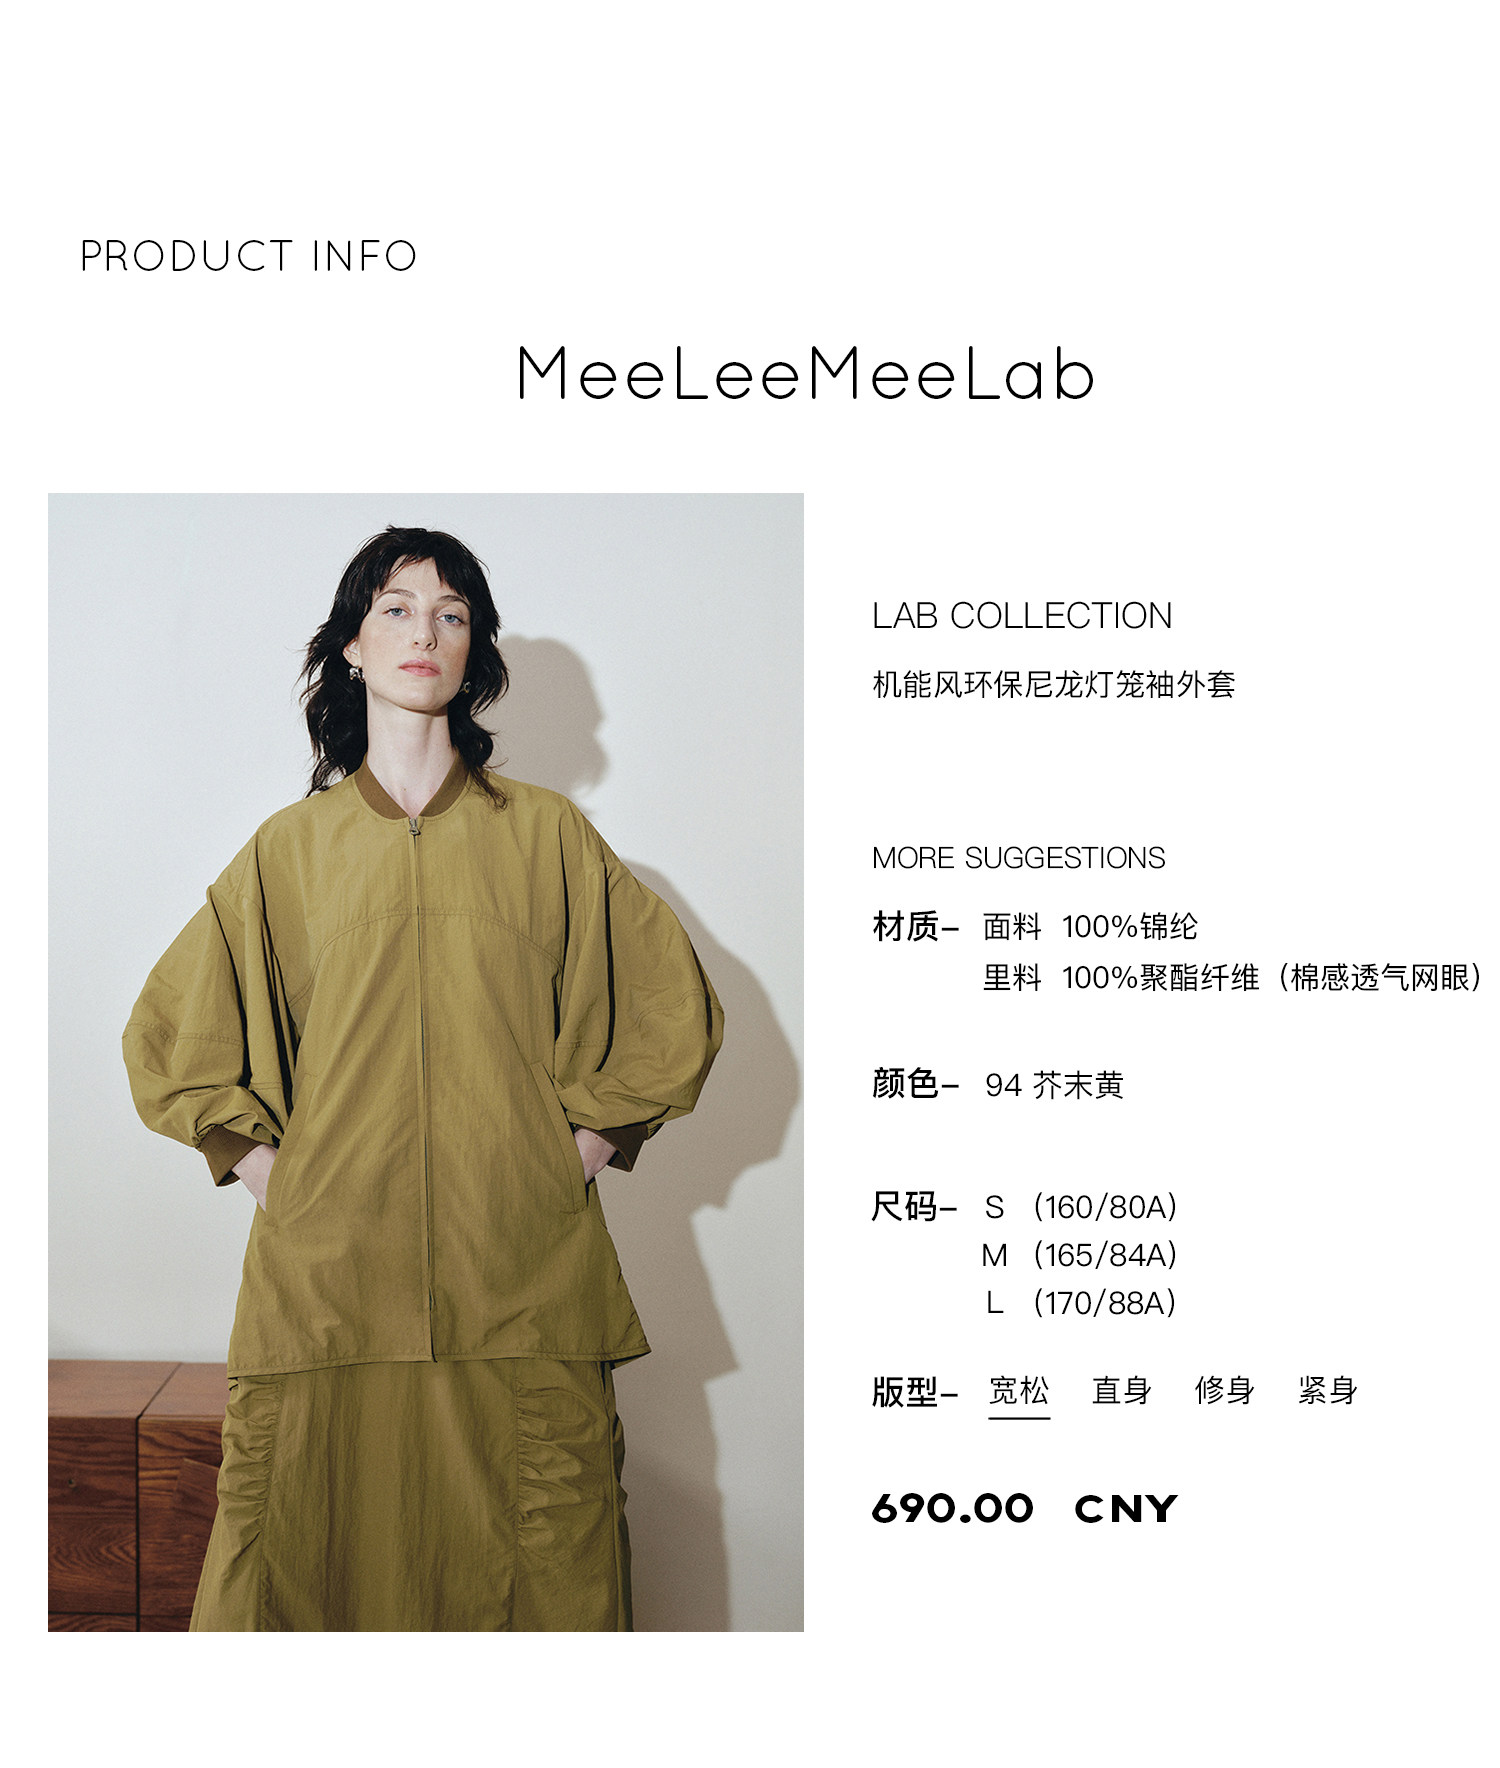Click the 里料 100%聚酯纤维 lining line
Screen dimensions: 1500x1768
point(1232,977)
